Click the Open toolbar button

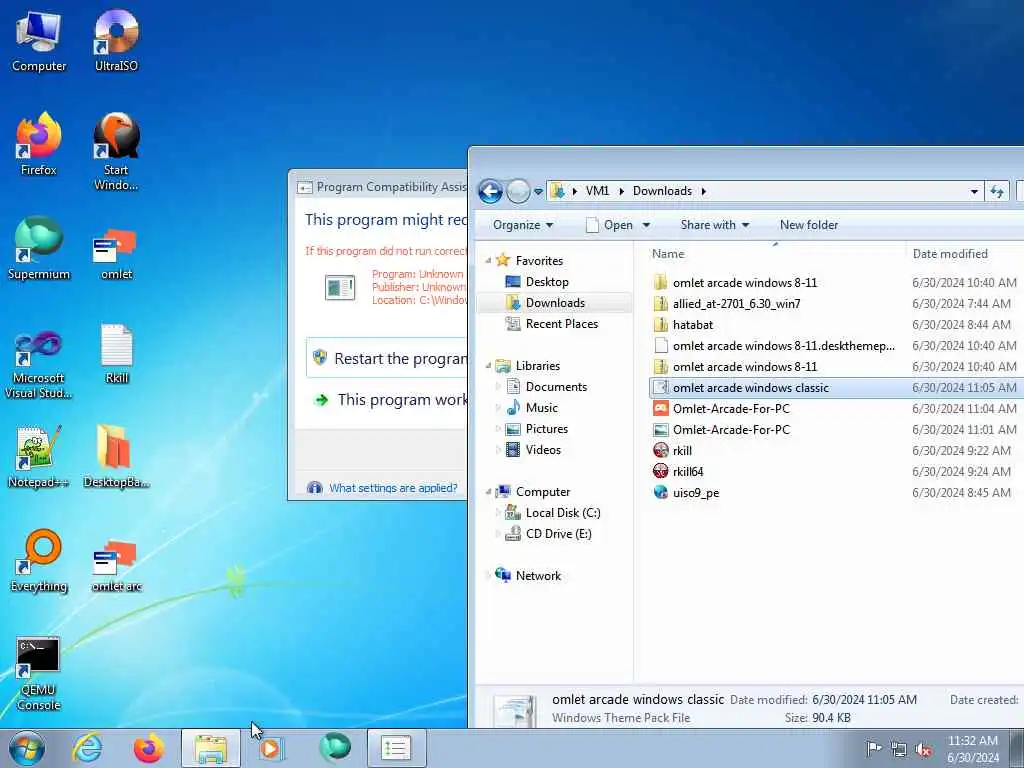(x=610, y=225)
